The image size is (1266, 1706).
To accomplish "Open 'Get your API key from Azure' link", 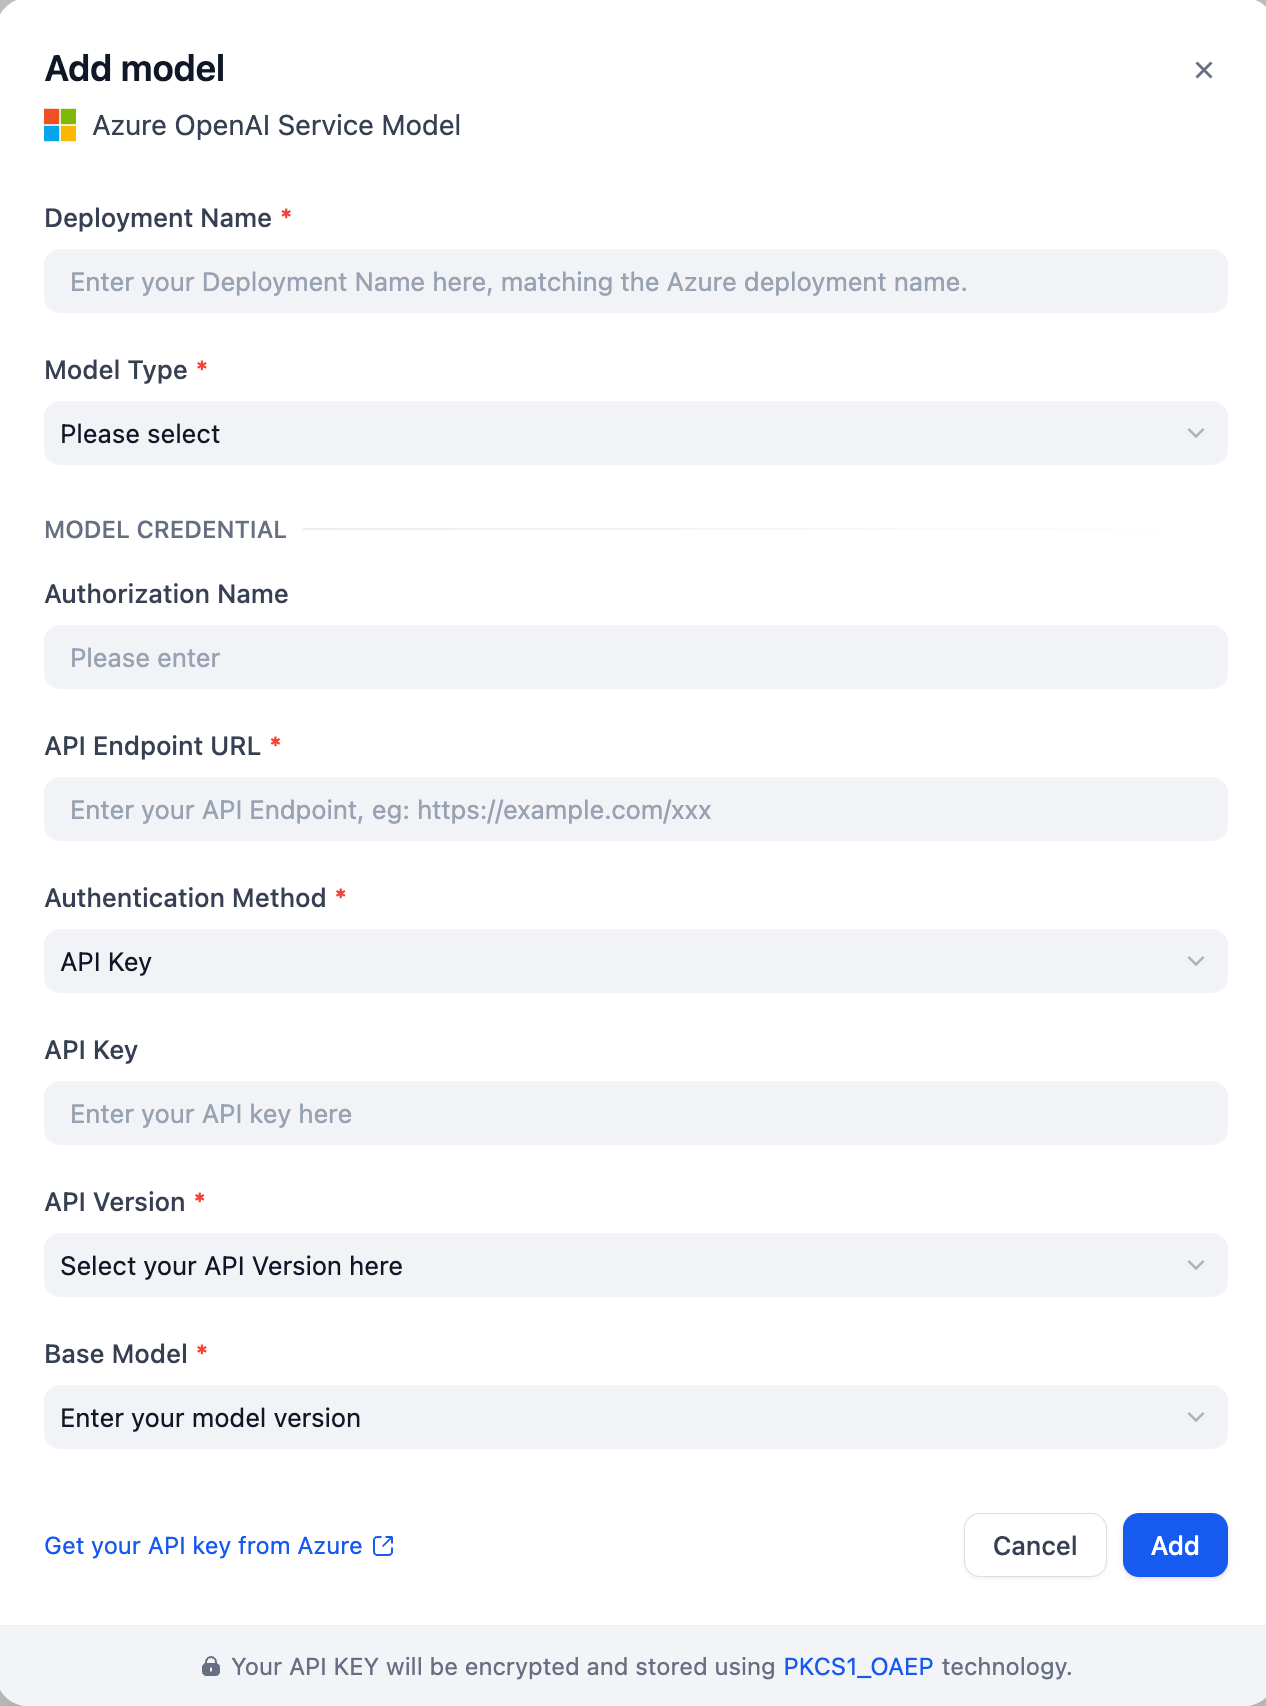I will 203,1546.
